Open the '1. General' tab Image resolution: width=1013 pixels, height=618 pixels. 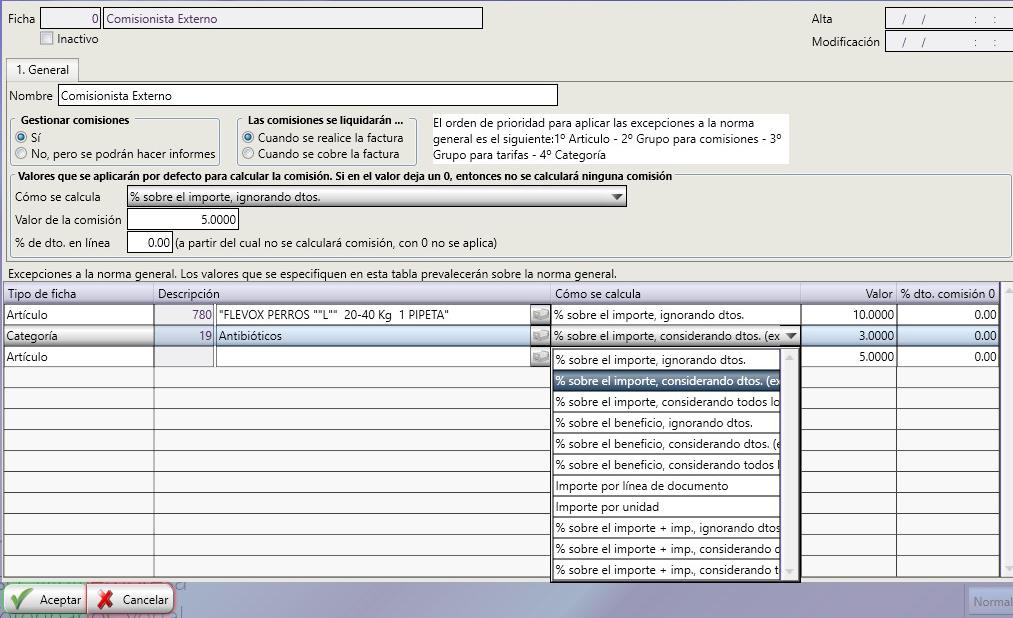click(x=43, y=70)
